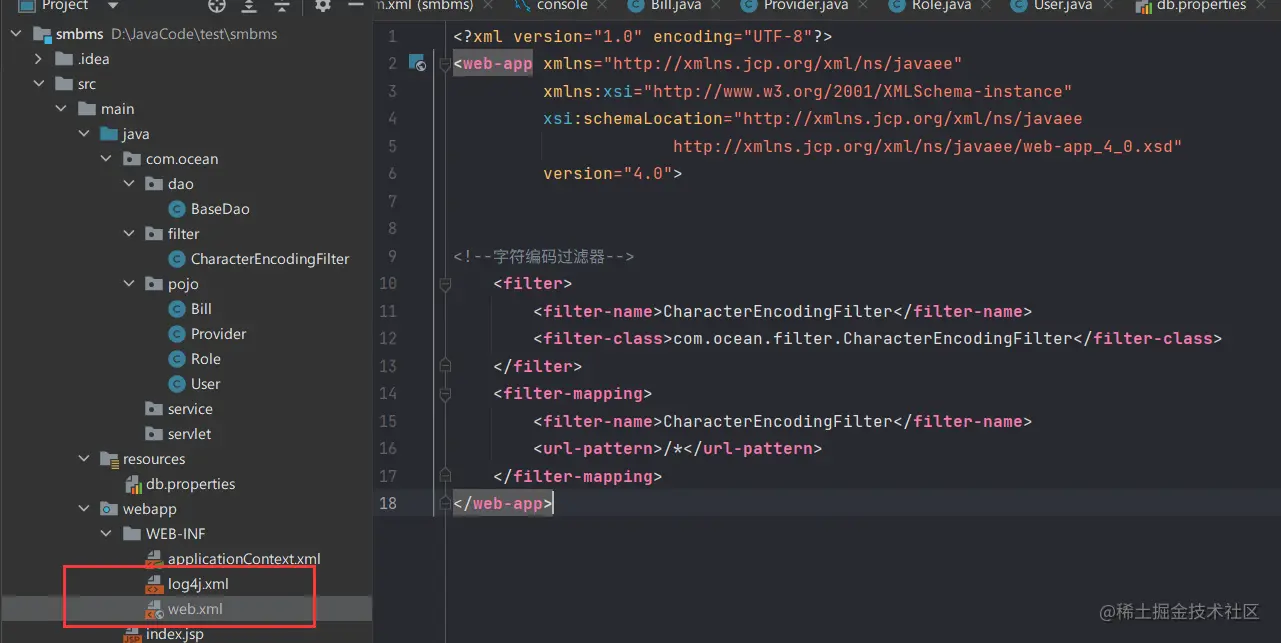Click the Chinese filter comment on line 9
The height and width of the screenshot is (643, 1281).
pyautogui.click(x=543, y=257)
